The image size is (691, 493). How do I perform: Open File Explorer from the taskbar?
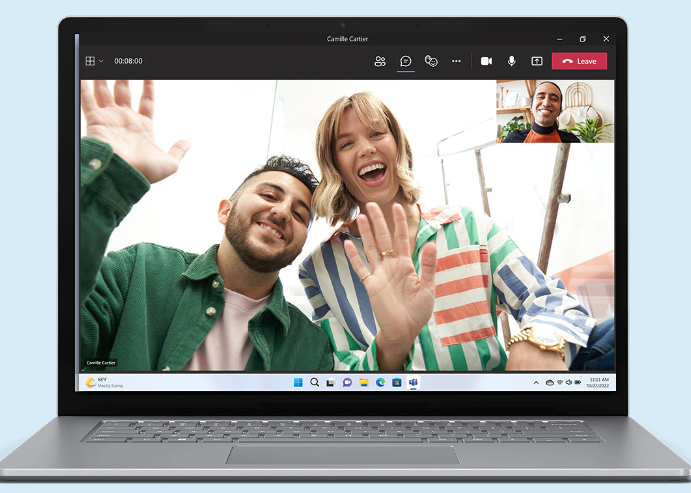(364, 382)
